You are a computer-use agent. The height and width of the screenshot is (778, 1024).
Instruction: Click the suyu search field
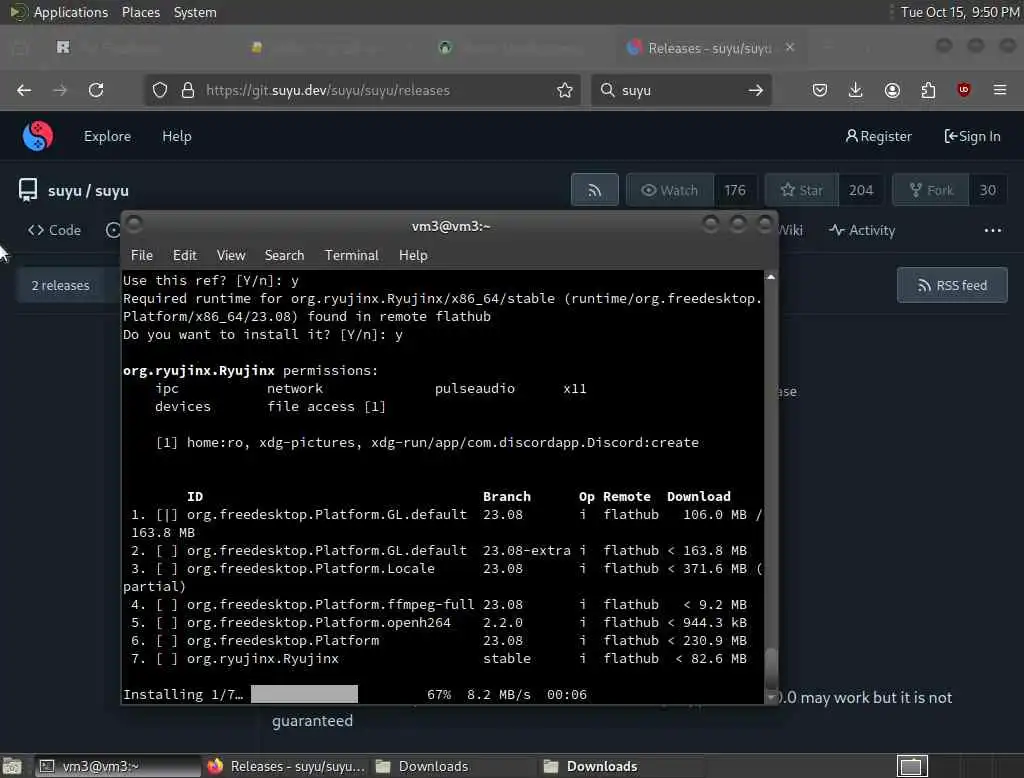click(679, 90)
